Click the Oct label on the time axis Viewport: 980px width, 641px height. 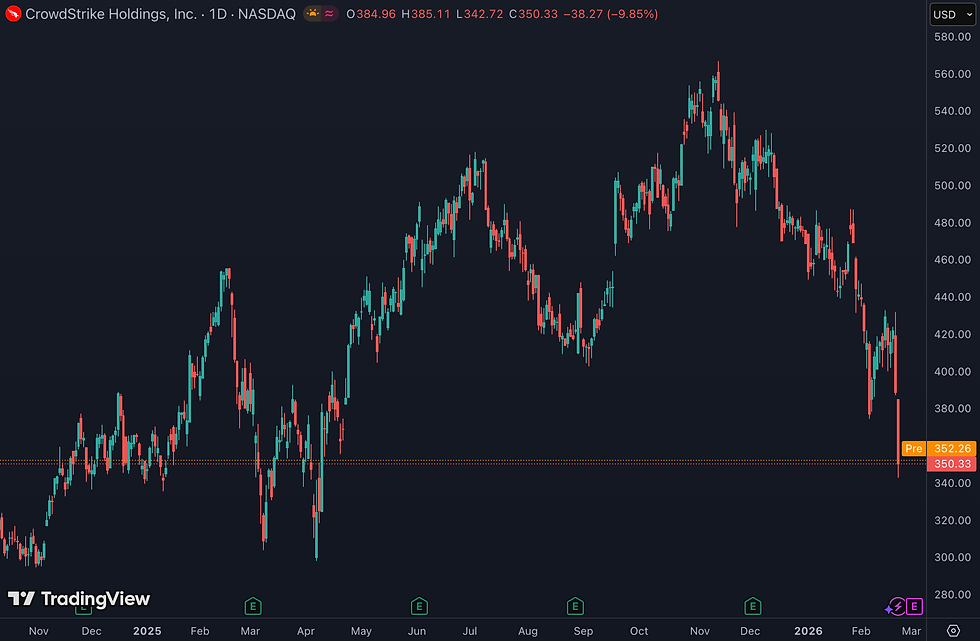[x=639, y=631]
